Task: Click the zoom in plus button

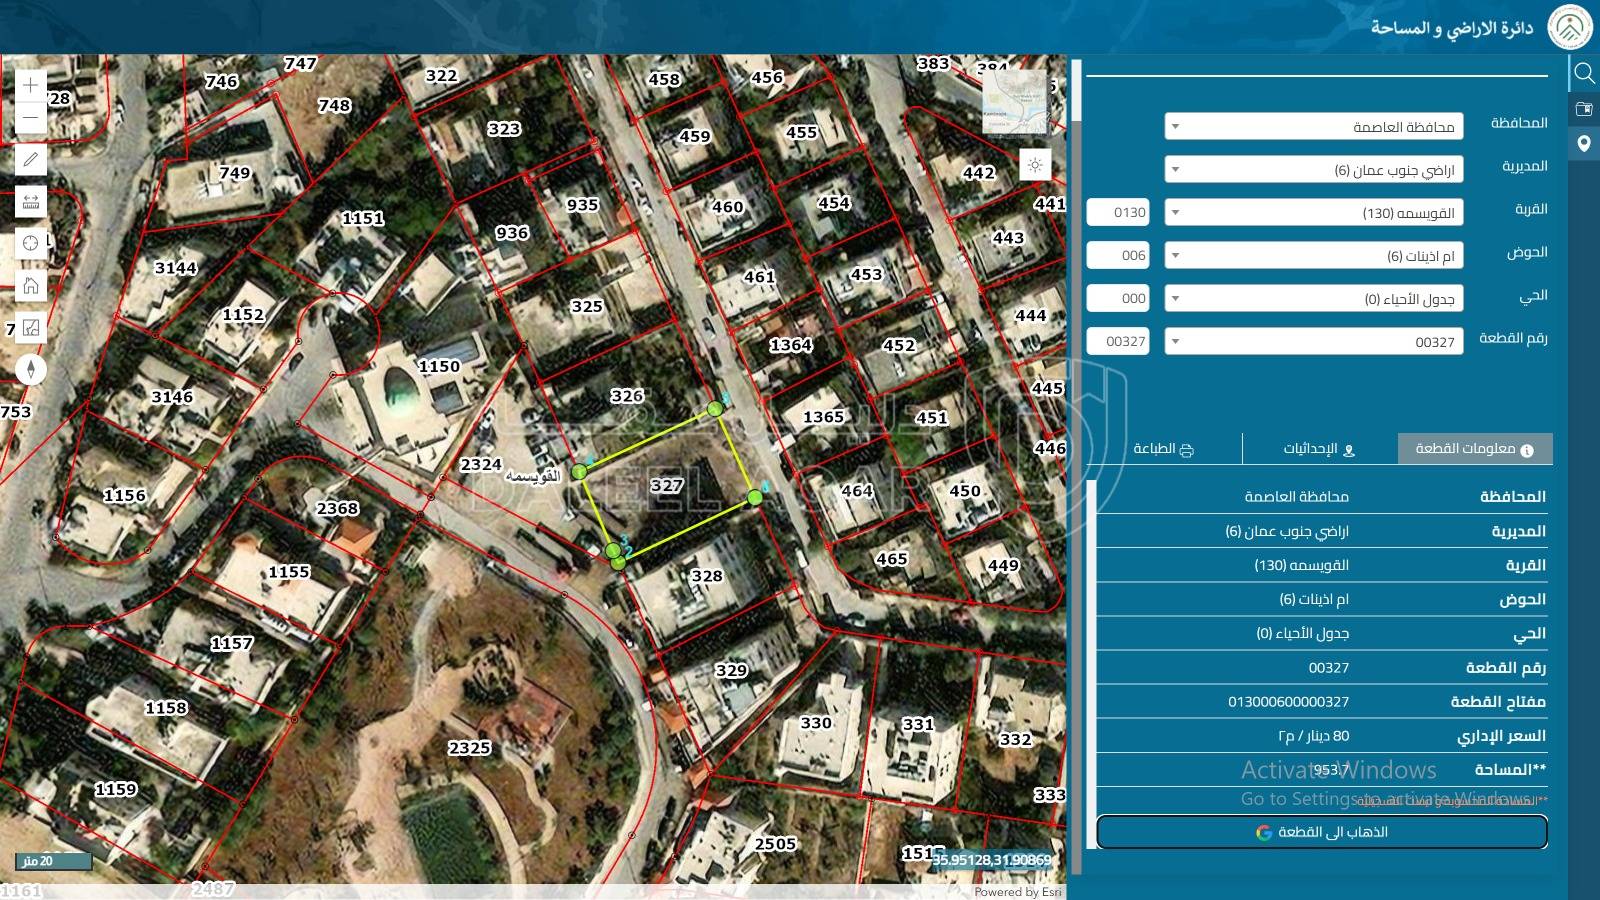Action: (30, 85)
